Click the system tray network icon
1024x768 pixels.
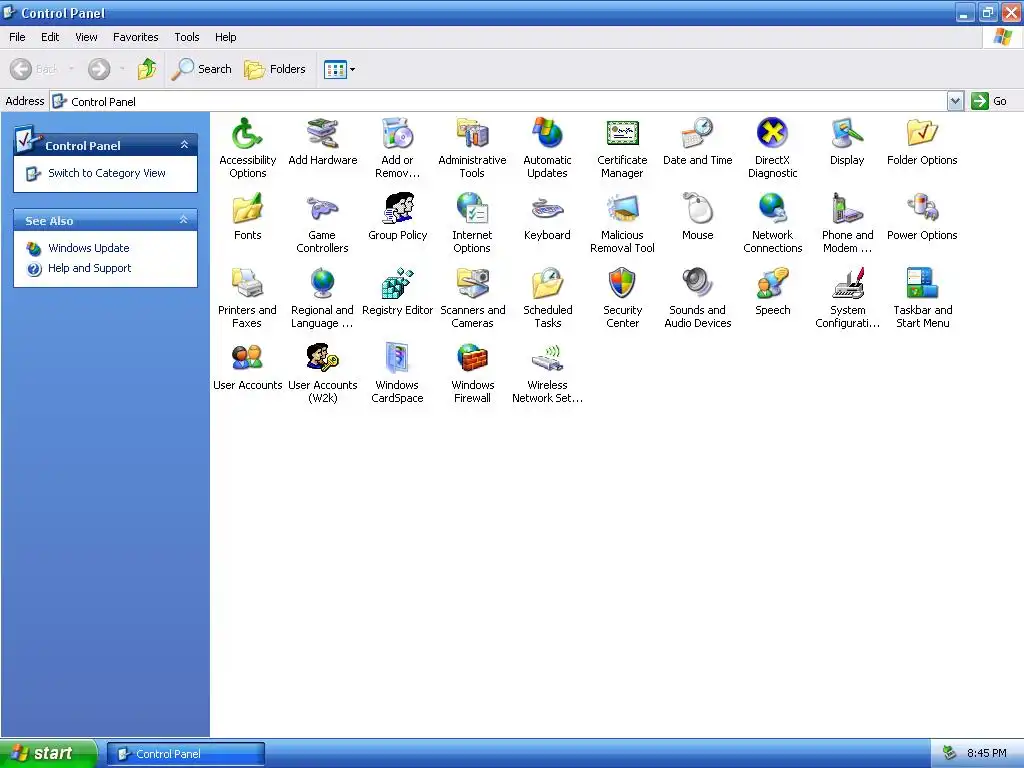950,754
